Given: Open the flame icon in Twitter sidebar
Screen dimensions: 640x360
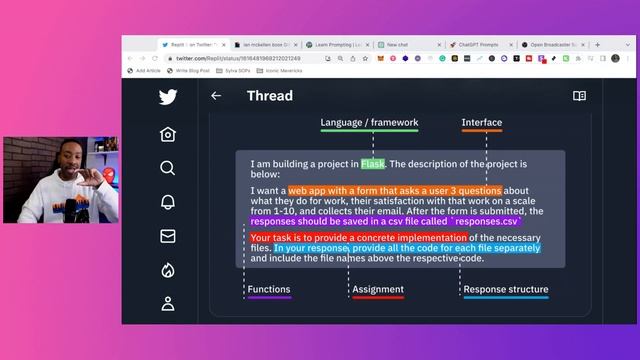Looking at the screenshot, I should pyautogui.click(x=168, y=270).
